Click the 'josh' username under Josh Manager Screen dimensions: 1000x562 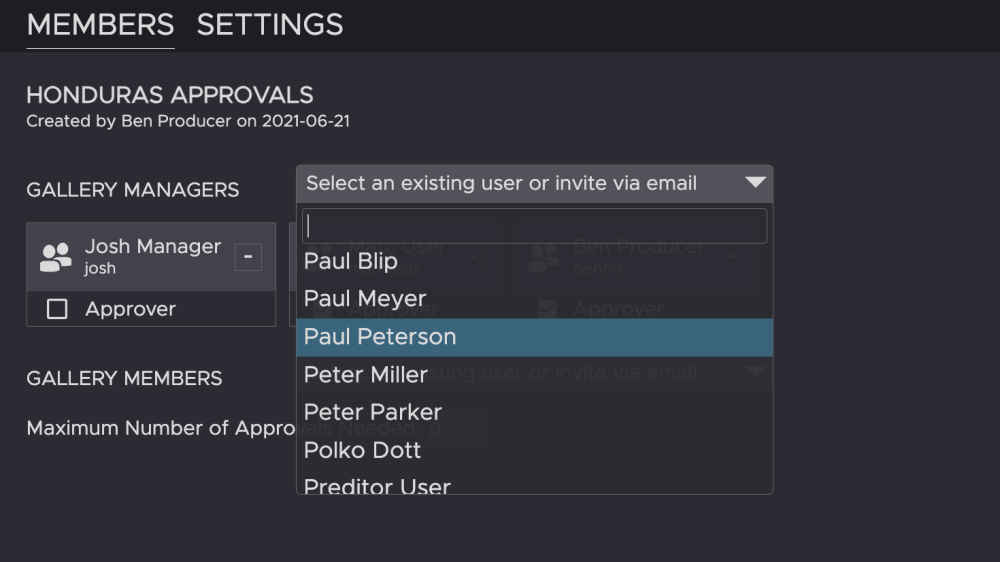coord(100,269)
